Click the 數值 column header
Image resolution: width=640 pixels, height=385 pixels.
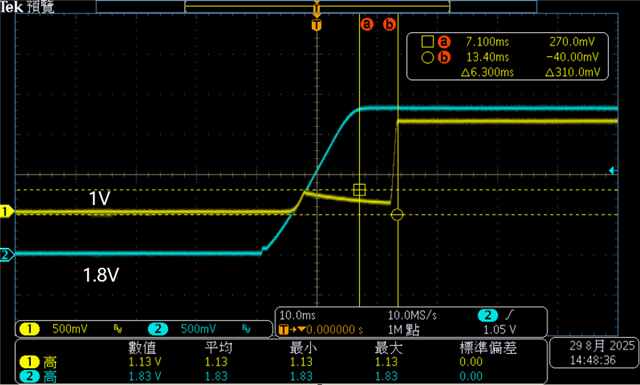coord(142,348)
